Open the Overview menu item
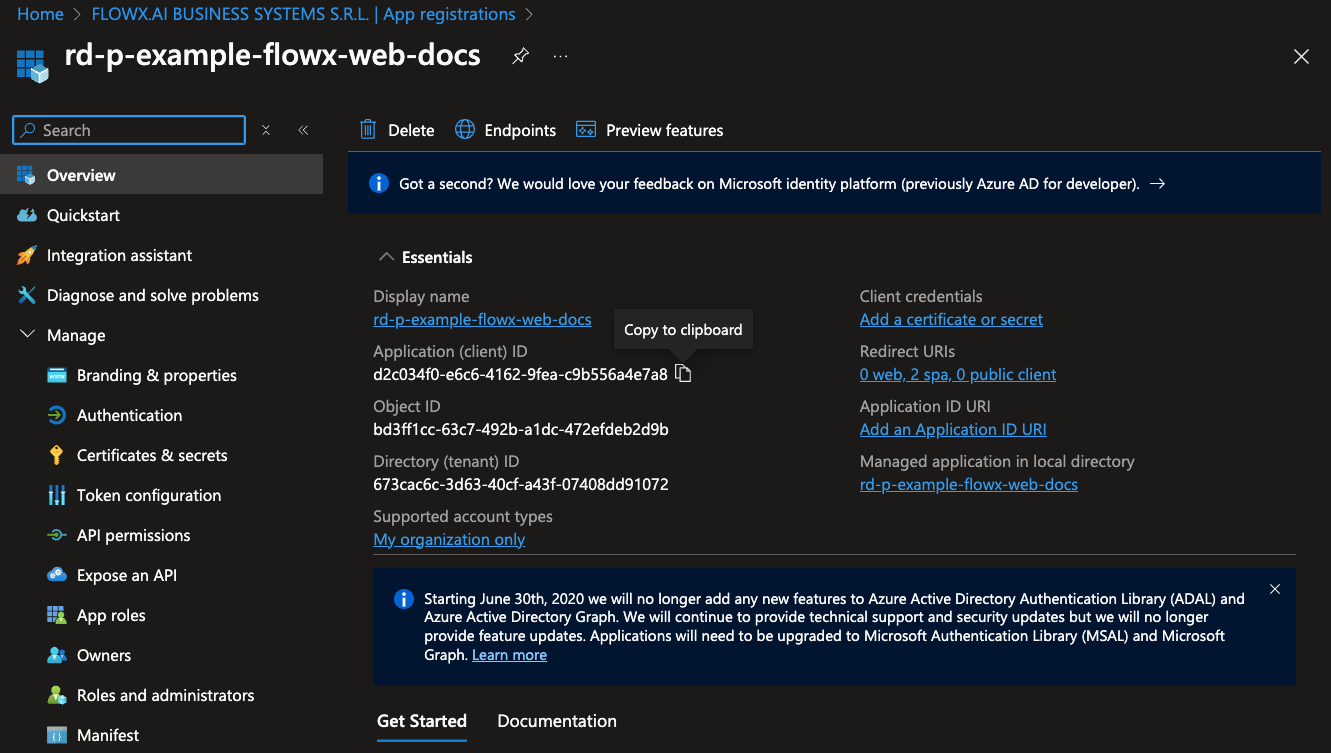Image resolution: width=1331 pixels, height=753 pixels. (x=161, y=175)
